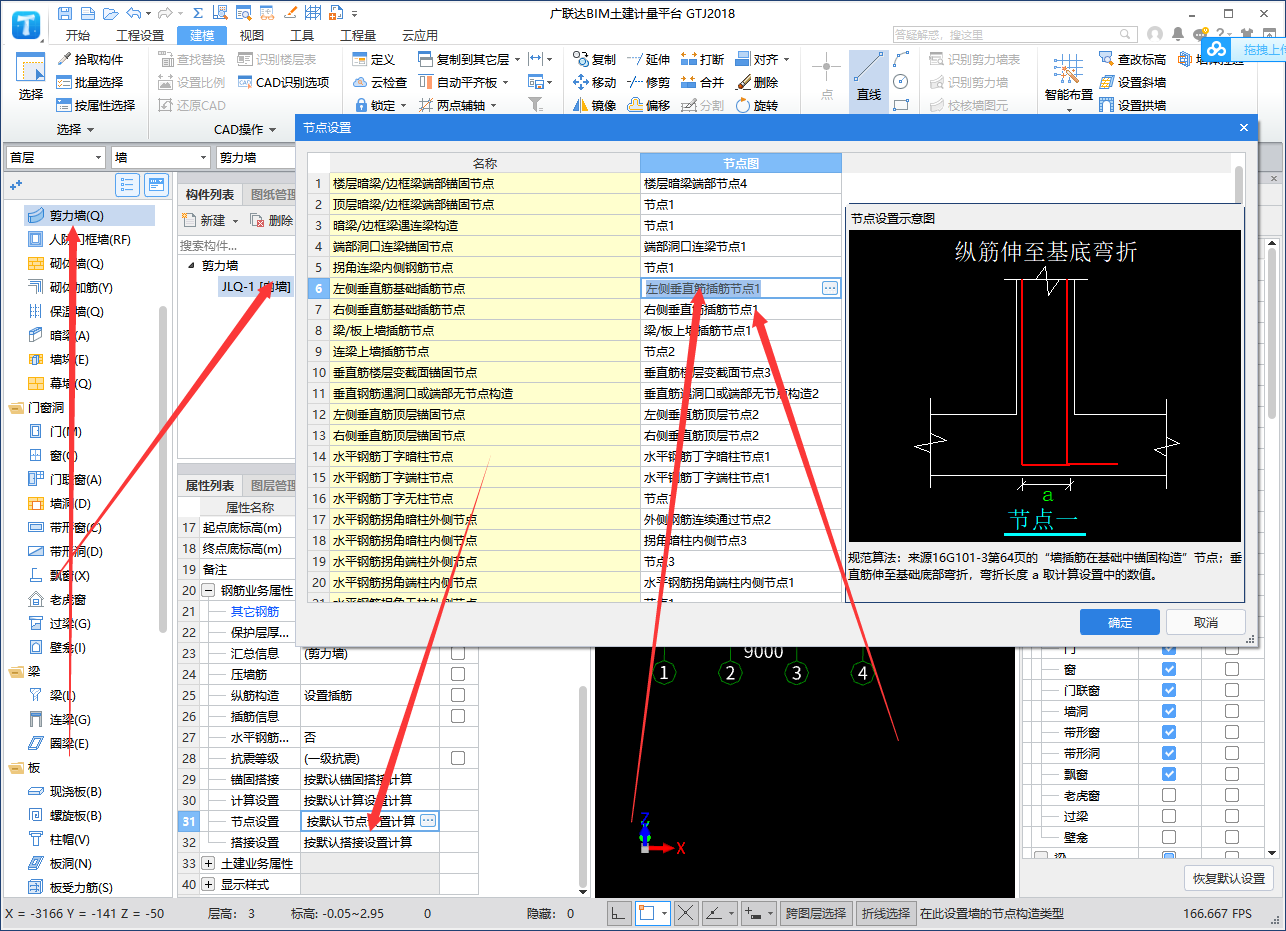Click the 设置拱墙 arched wall tool
Screen dimensions: 1286x931
[x=1132, y=105]
